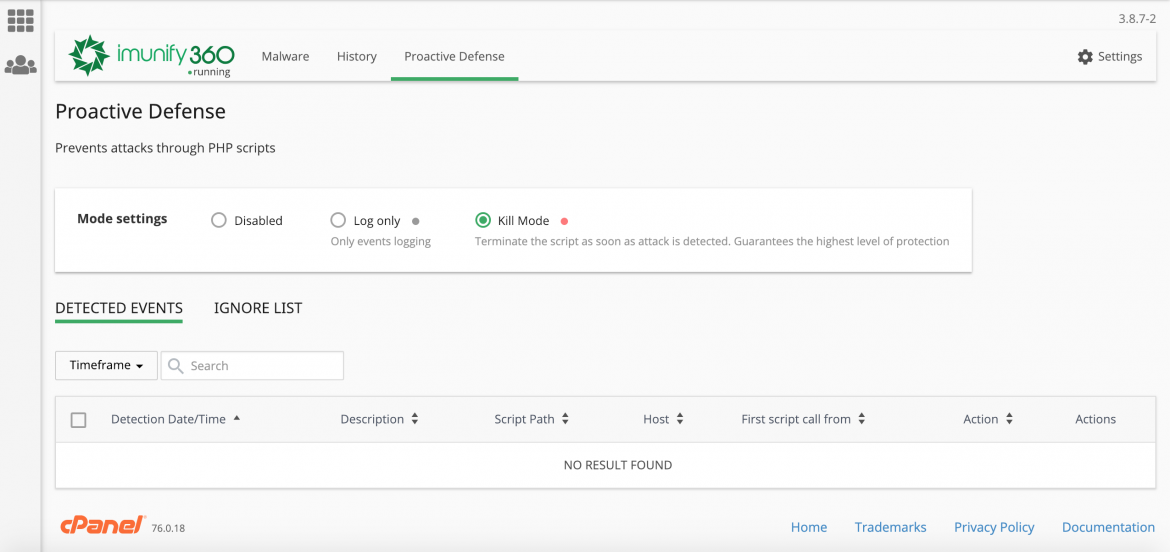This screenshot has height=552, width=1170.
Task: Select the Disabled mode radio button
Action: 219,220
